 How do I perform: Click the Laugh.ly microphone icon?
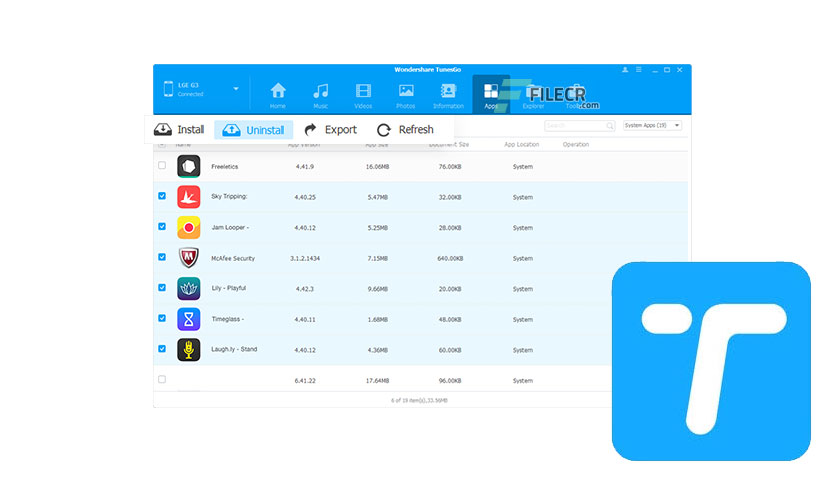[x=189, y=350]
